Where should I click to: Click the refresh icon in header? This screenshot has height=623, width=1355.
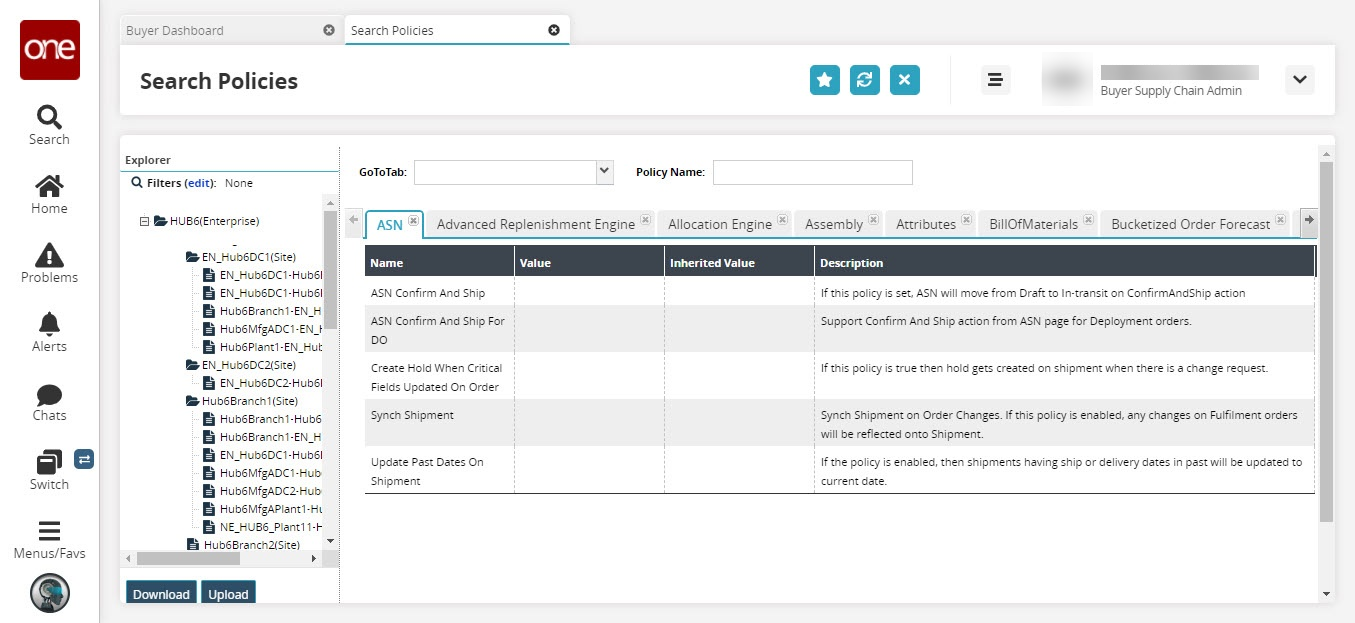pyautogui.click(x=864, y=80)
